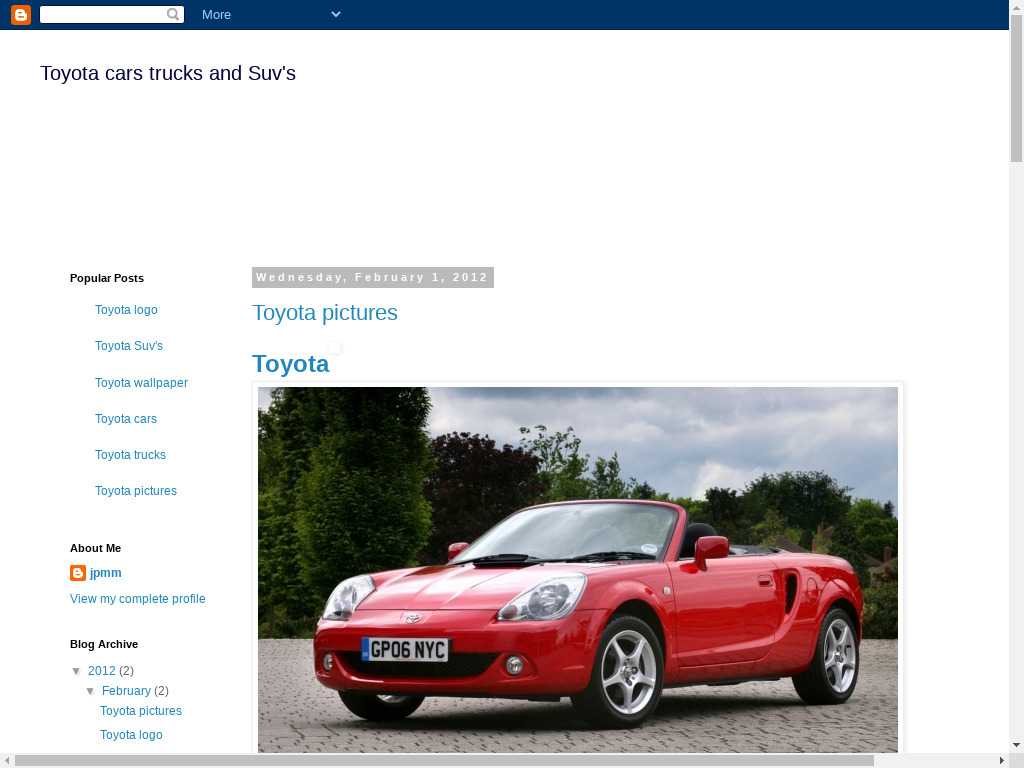Click the scroll right arrow button
1024x768 pixels.
tap(1002, 761)
